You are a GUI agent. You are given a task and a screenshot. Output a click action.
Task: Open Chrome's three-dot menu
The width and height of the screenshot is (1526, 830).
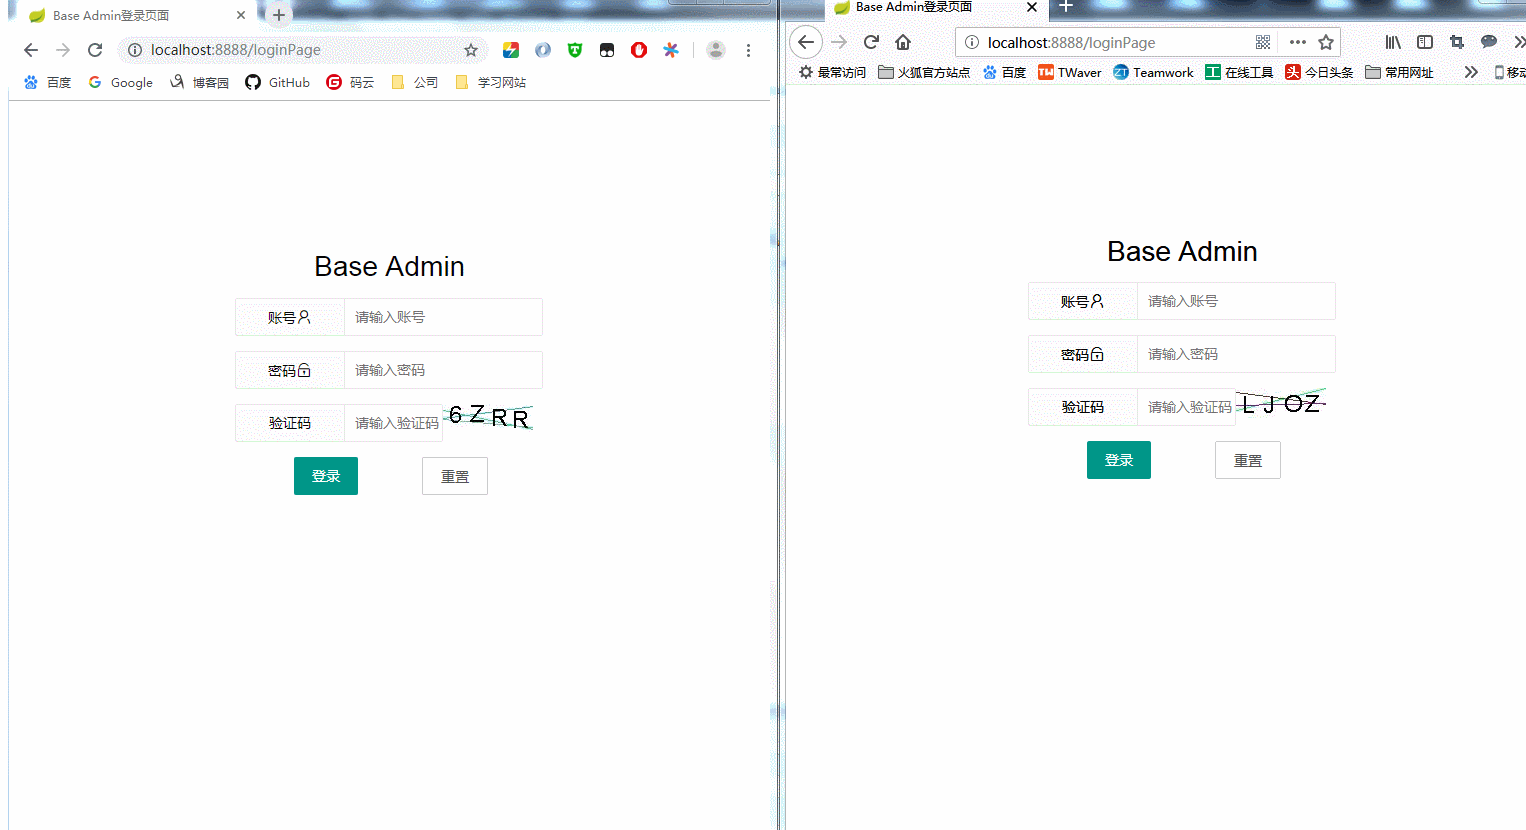748,50
